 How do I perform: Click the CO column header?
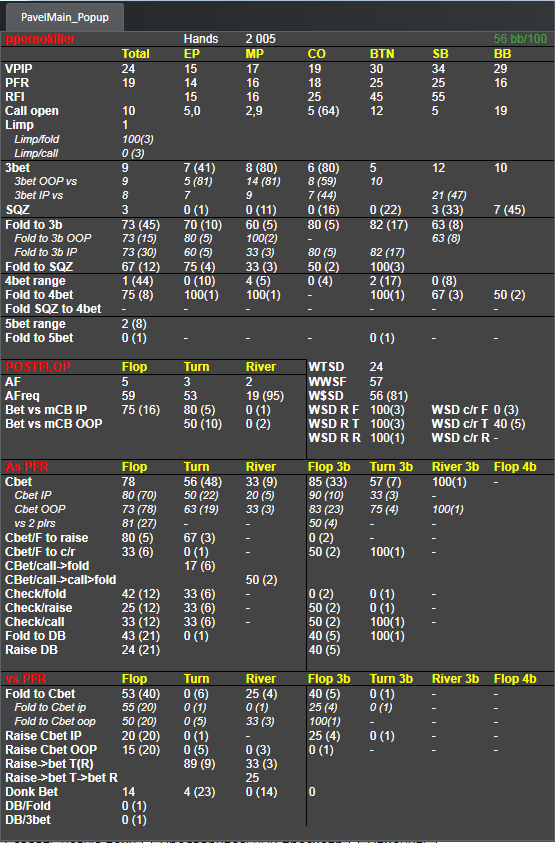point(317,54)
